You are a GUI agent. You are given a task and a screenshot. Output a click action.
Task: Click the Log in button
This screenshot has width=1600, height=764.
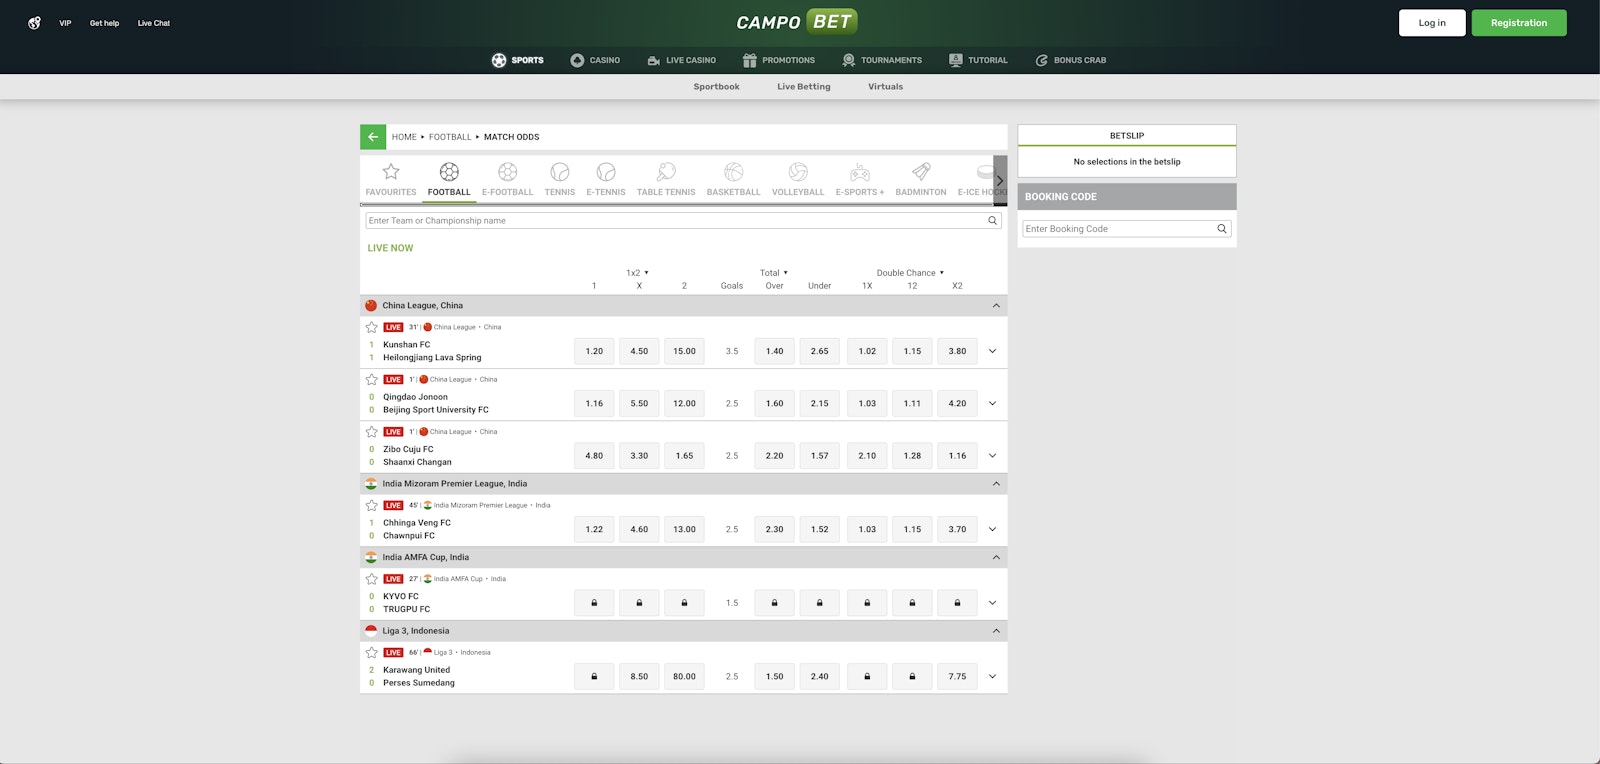[1431, 23]
